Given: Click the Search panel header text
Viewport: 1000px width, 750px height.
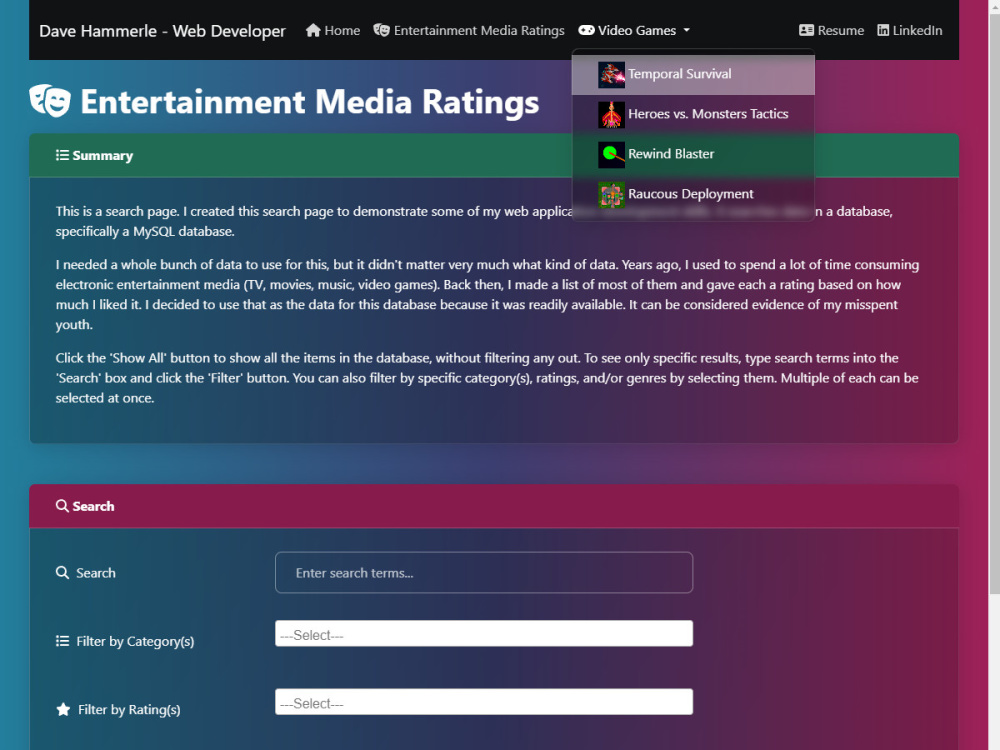Looking at the screenshot, I should [x=93, y=506].
